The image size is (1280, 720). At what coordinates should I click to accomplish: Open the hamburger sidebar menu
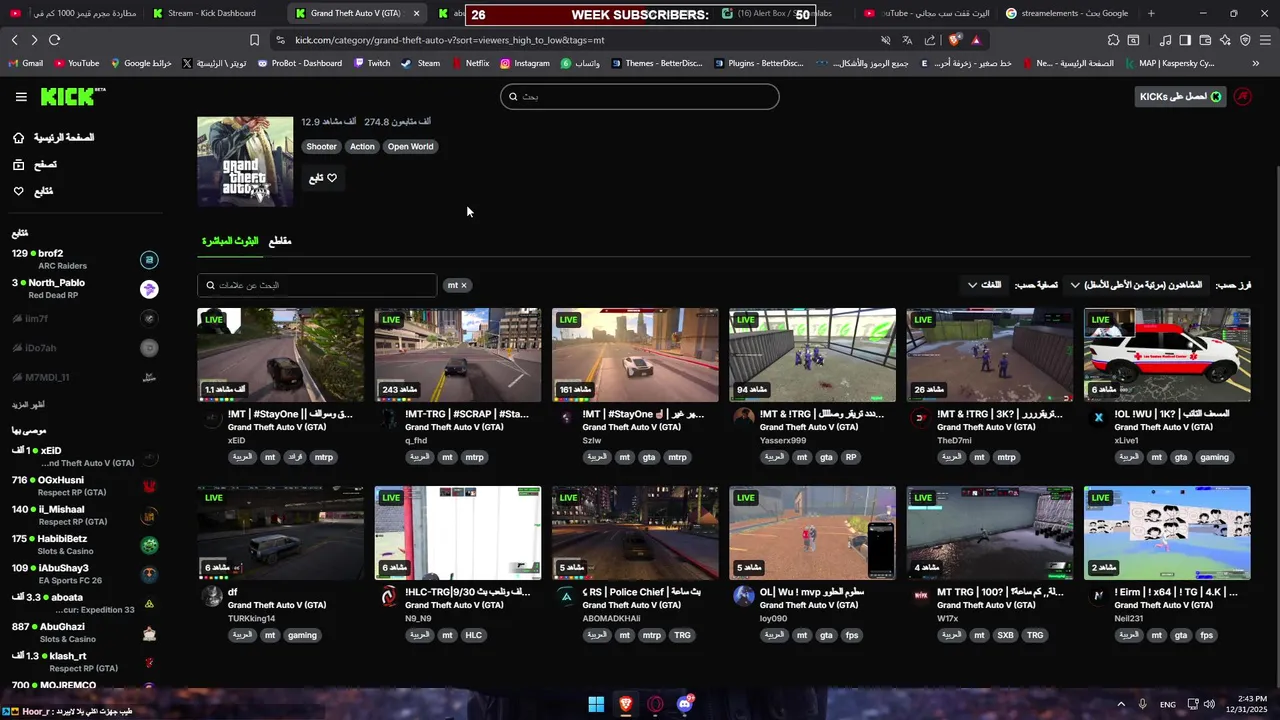click(x=21, y=97)
